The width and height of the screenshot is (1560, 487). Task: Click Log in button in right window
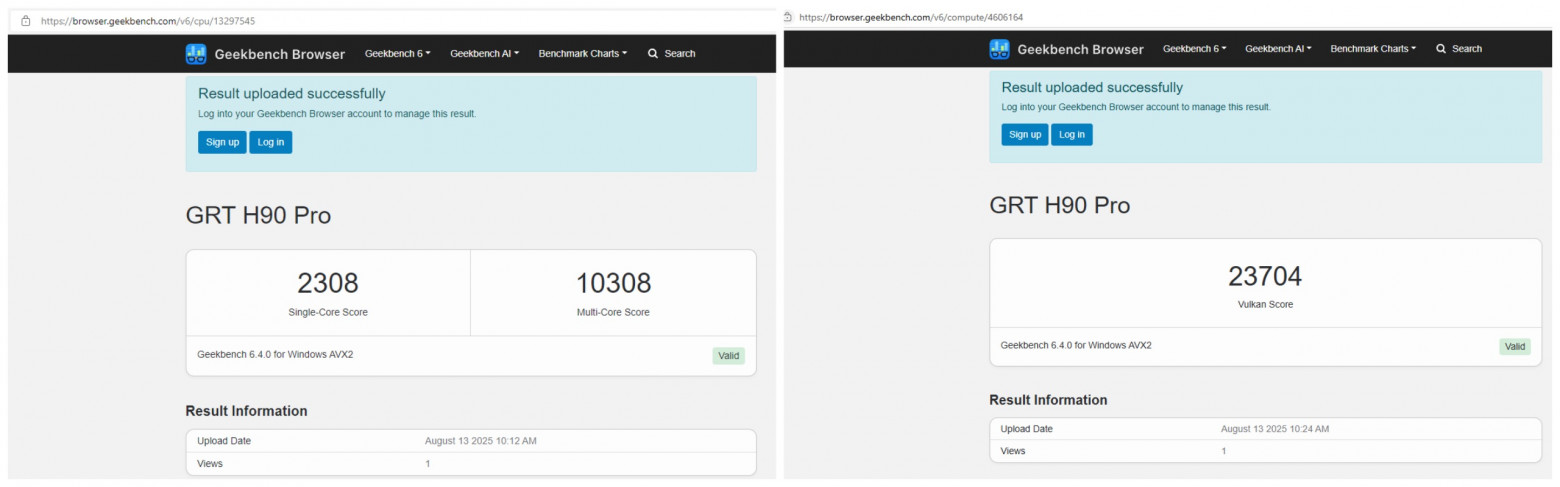(1072, 134)
